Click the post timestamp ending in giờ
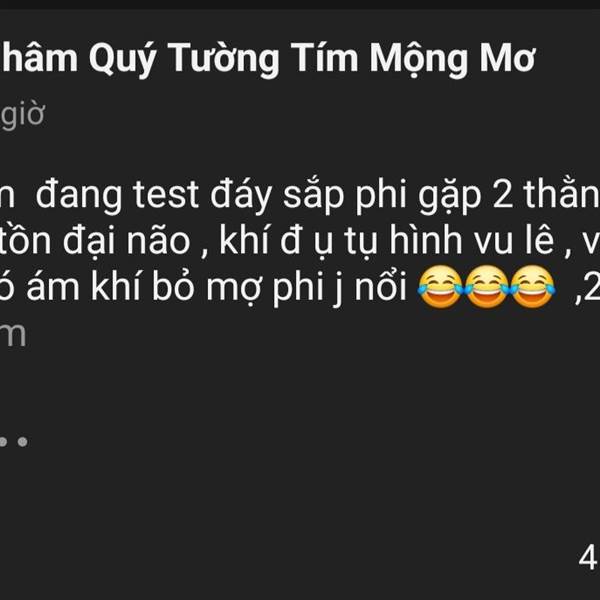This screenshot has height=600, width=600. pos(22,114)
